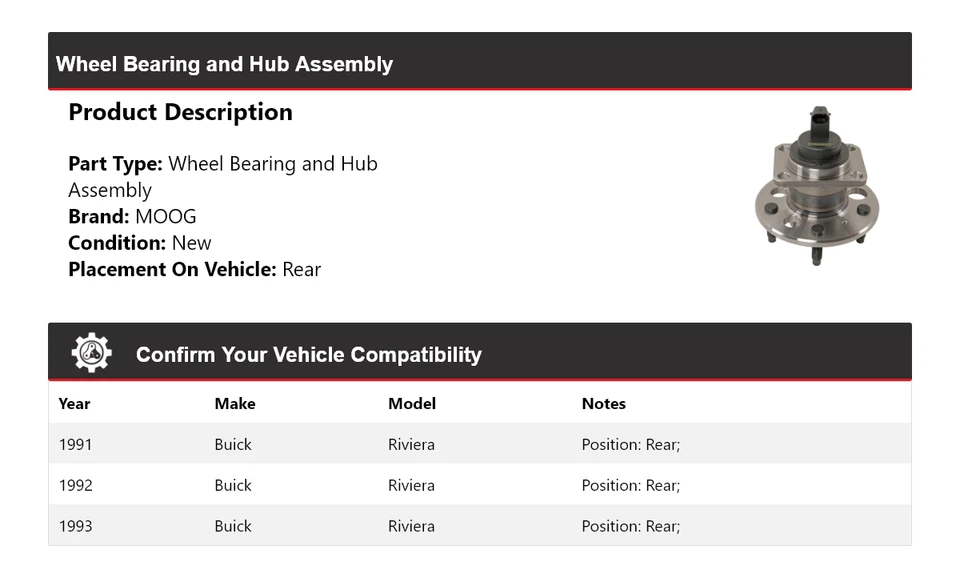This screenshot has height=578, width=960.
Task: Click the Placement On Vehicle: Rear text
Action: tap(194, 269)
